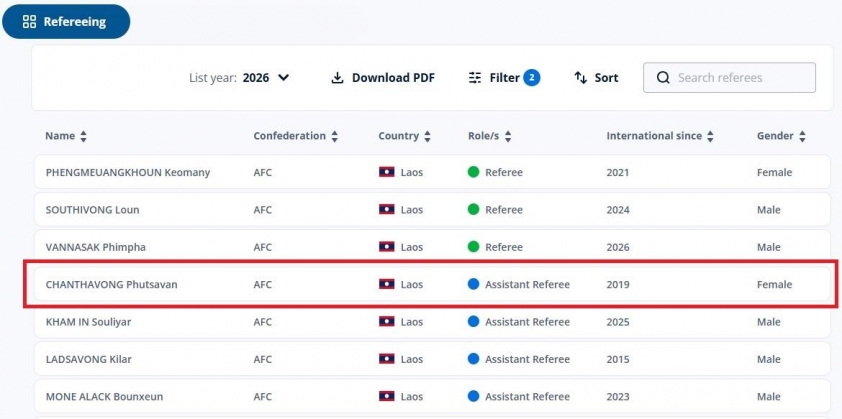Click the sort arrows icon
The image size is (842, 419).
coord(580,78)
